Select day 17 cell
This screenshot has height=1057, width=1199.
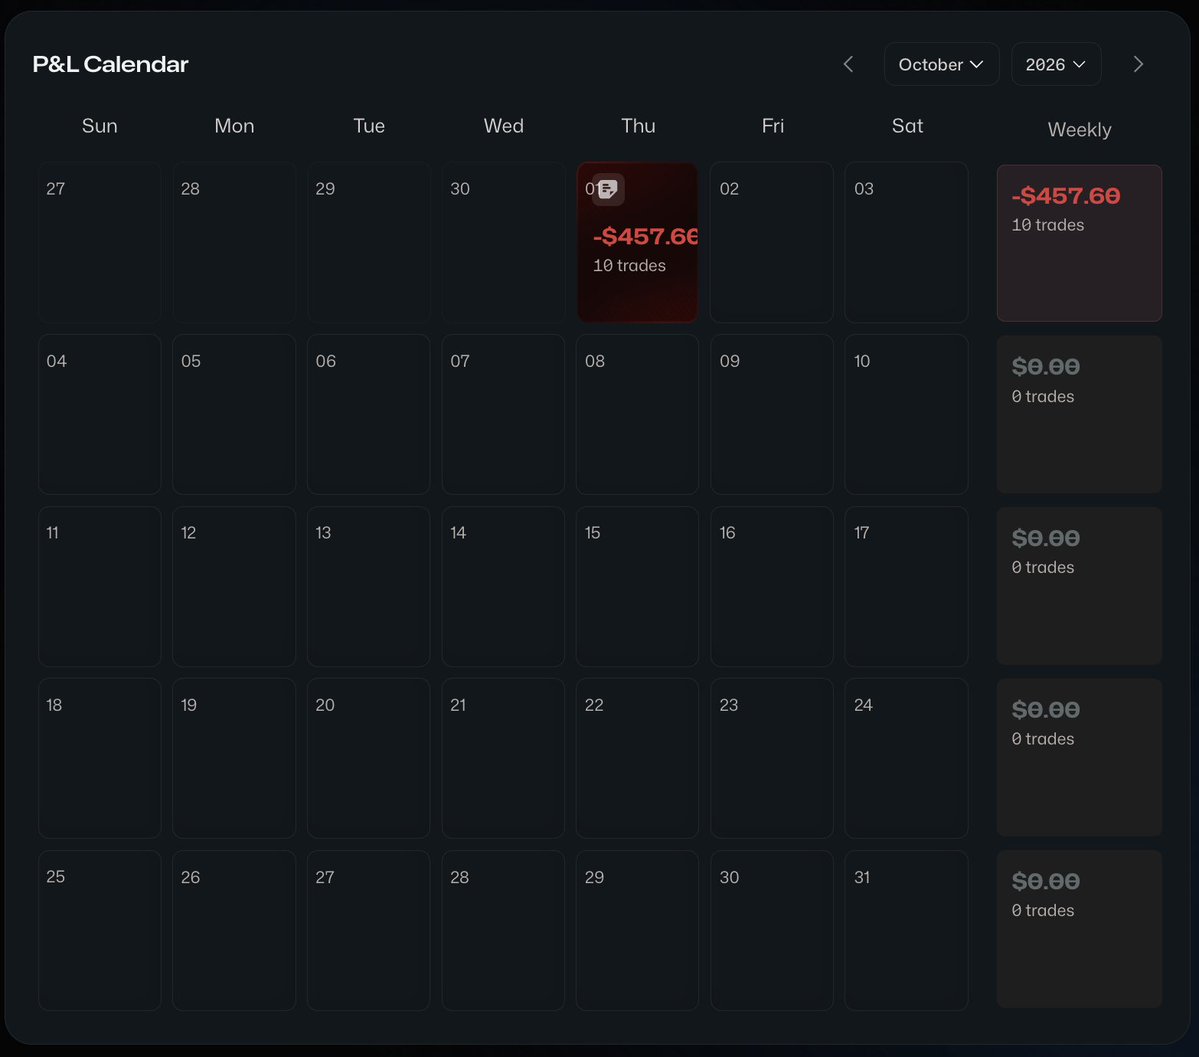point(906,587)
